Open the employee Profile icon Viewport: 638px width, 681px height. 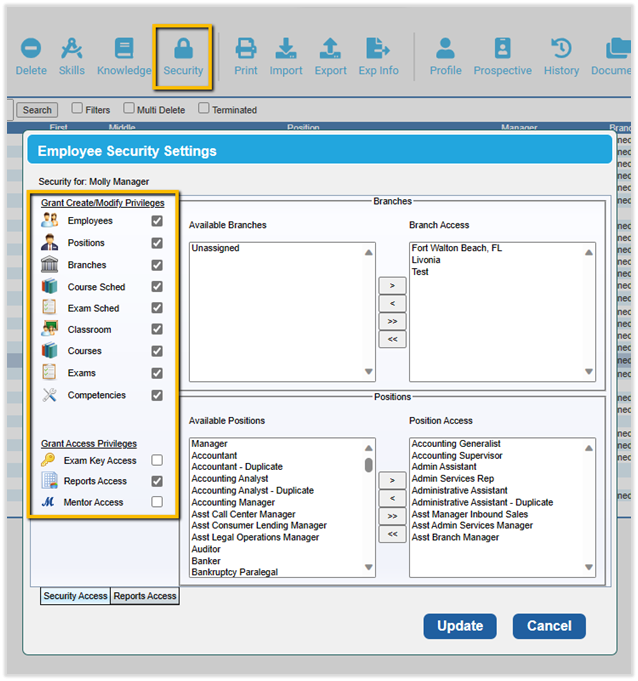click(x=445, y=49)
